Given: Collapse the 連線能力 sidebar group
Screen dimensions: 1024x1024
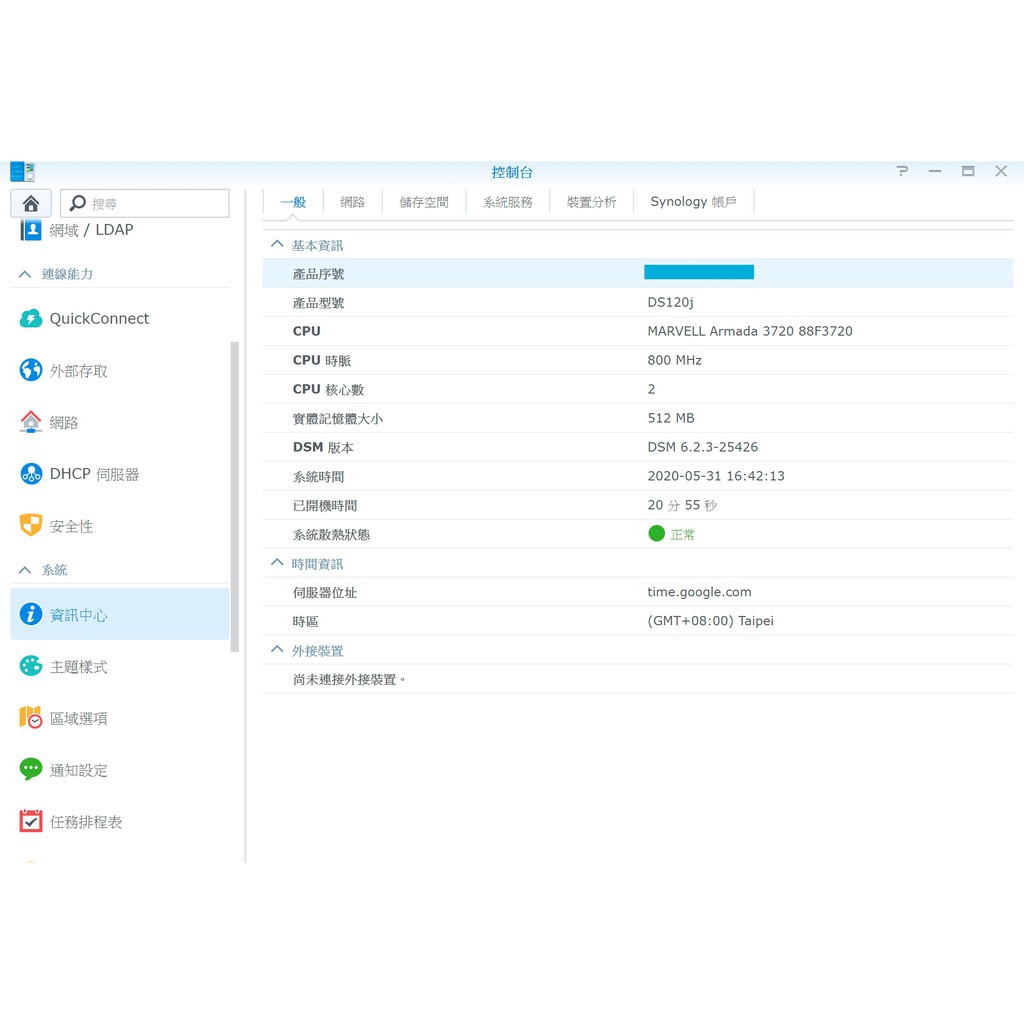Looking at the screenshot, I should click(25, 274).
